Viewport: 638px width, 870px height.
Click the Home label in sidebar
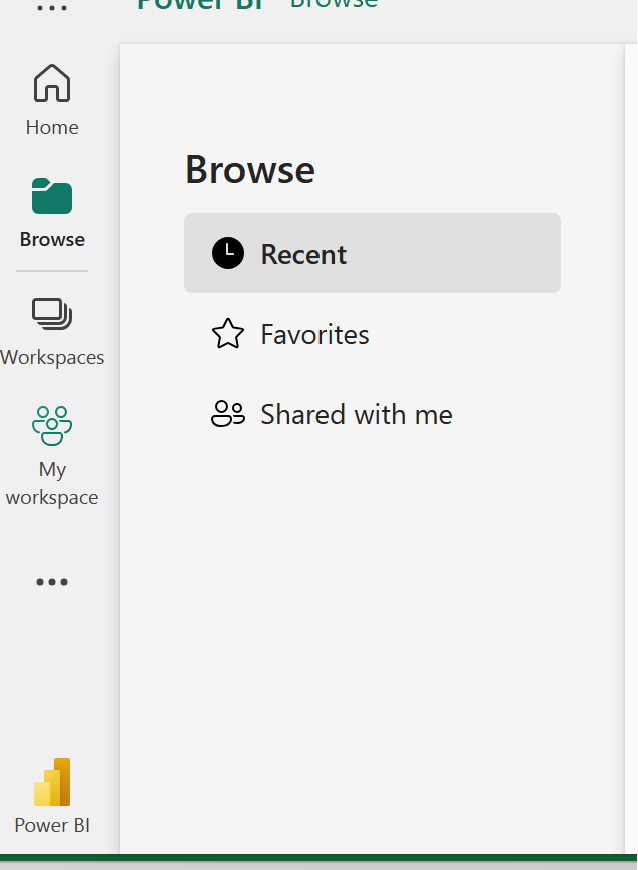[52, 128]
